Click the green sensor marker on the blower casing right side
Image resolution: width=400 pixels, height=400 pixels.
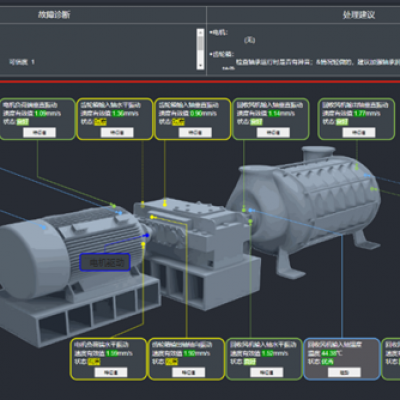coord(373,189)
